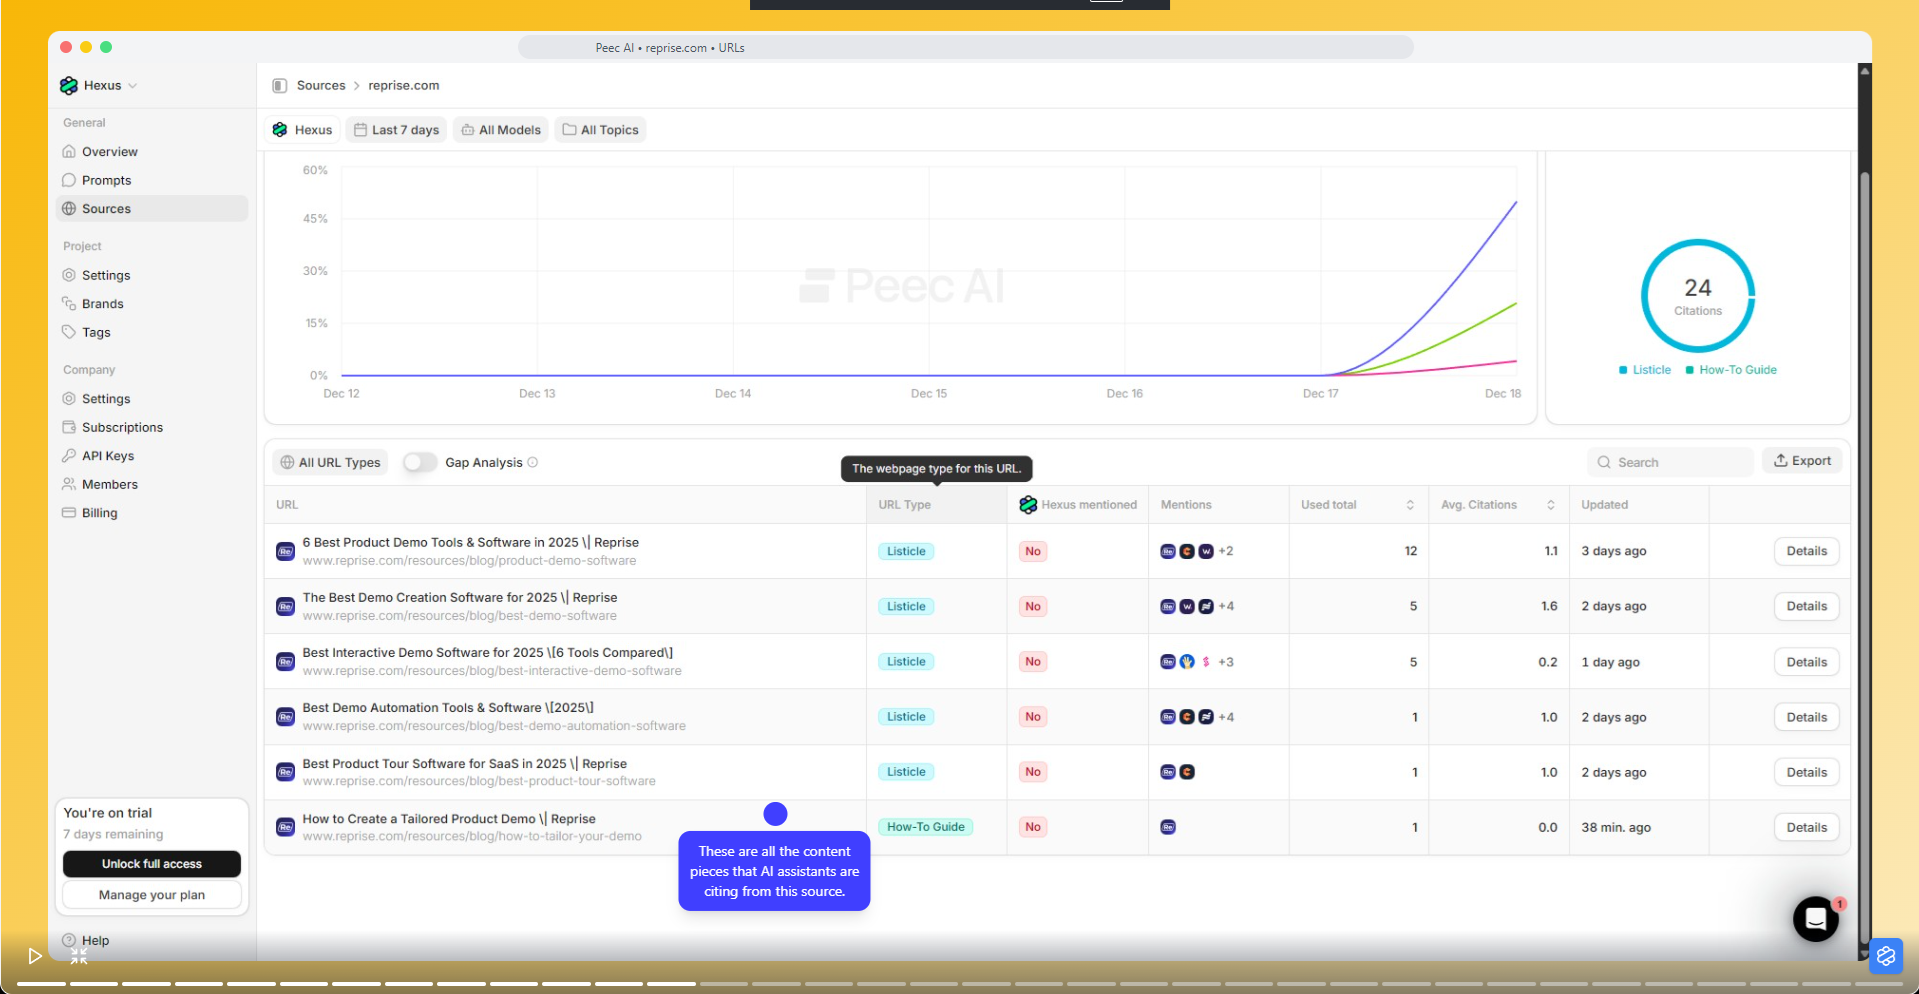Open Details for Best Interactive Demo Software
The image size is (1919, 994).
pos(1807,662)
